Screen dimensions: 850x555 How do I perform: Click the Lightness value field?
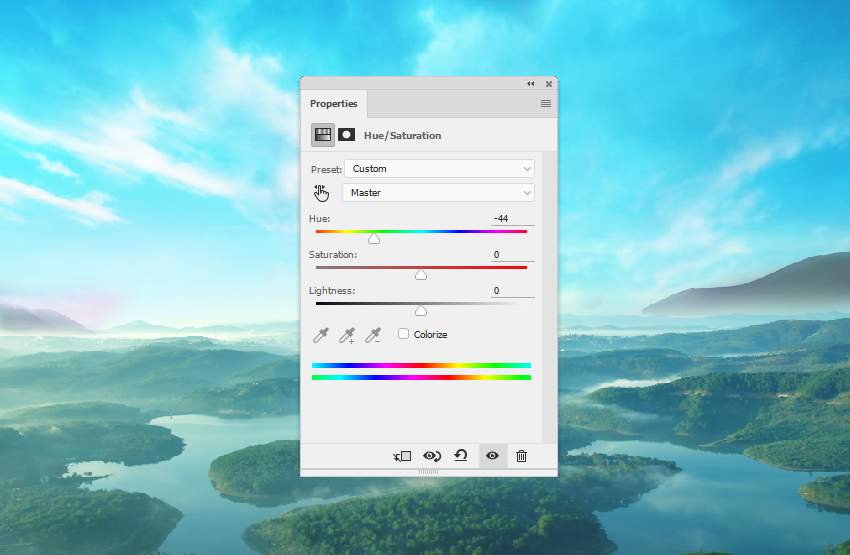click(x=512, y=291)
